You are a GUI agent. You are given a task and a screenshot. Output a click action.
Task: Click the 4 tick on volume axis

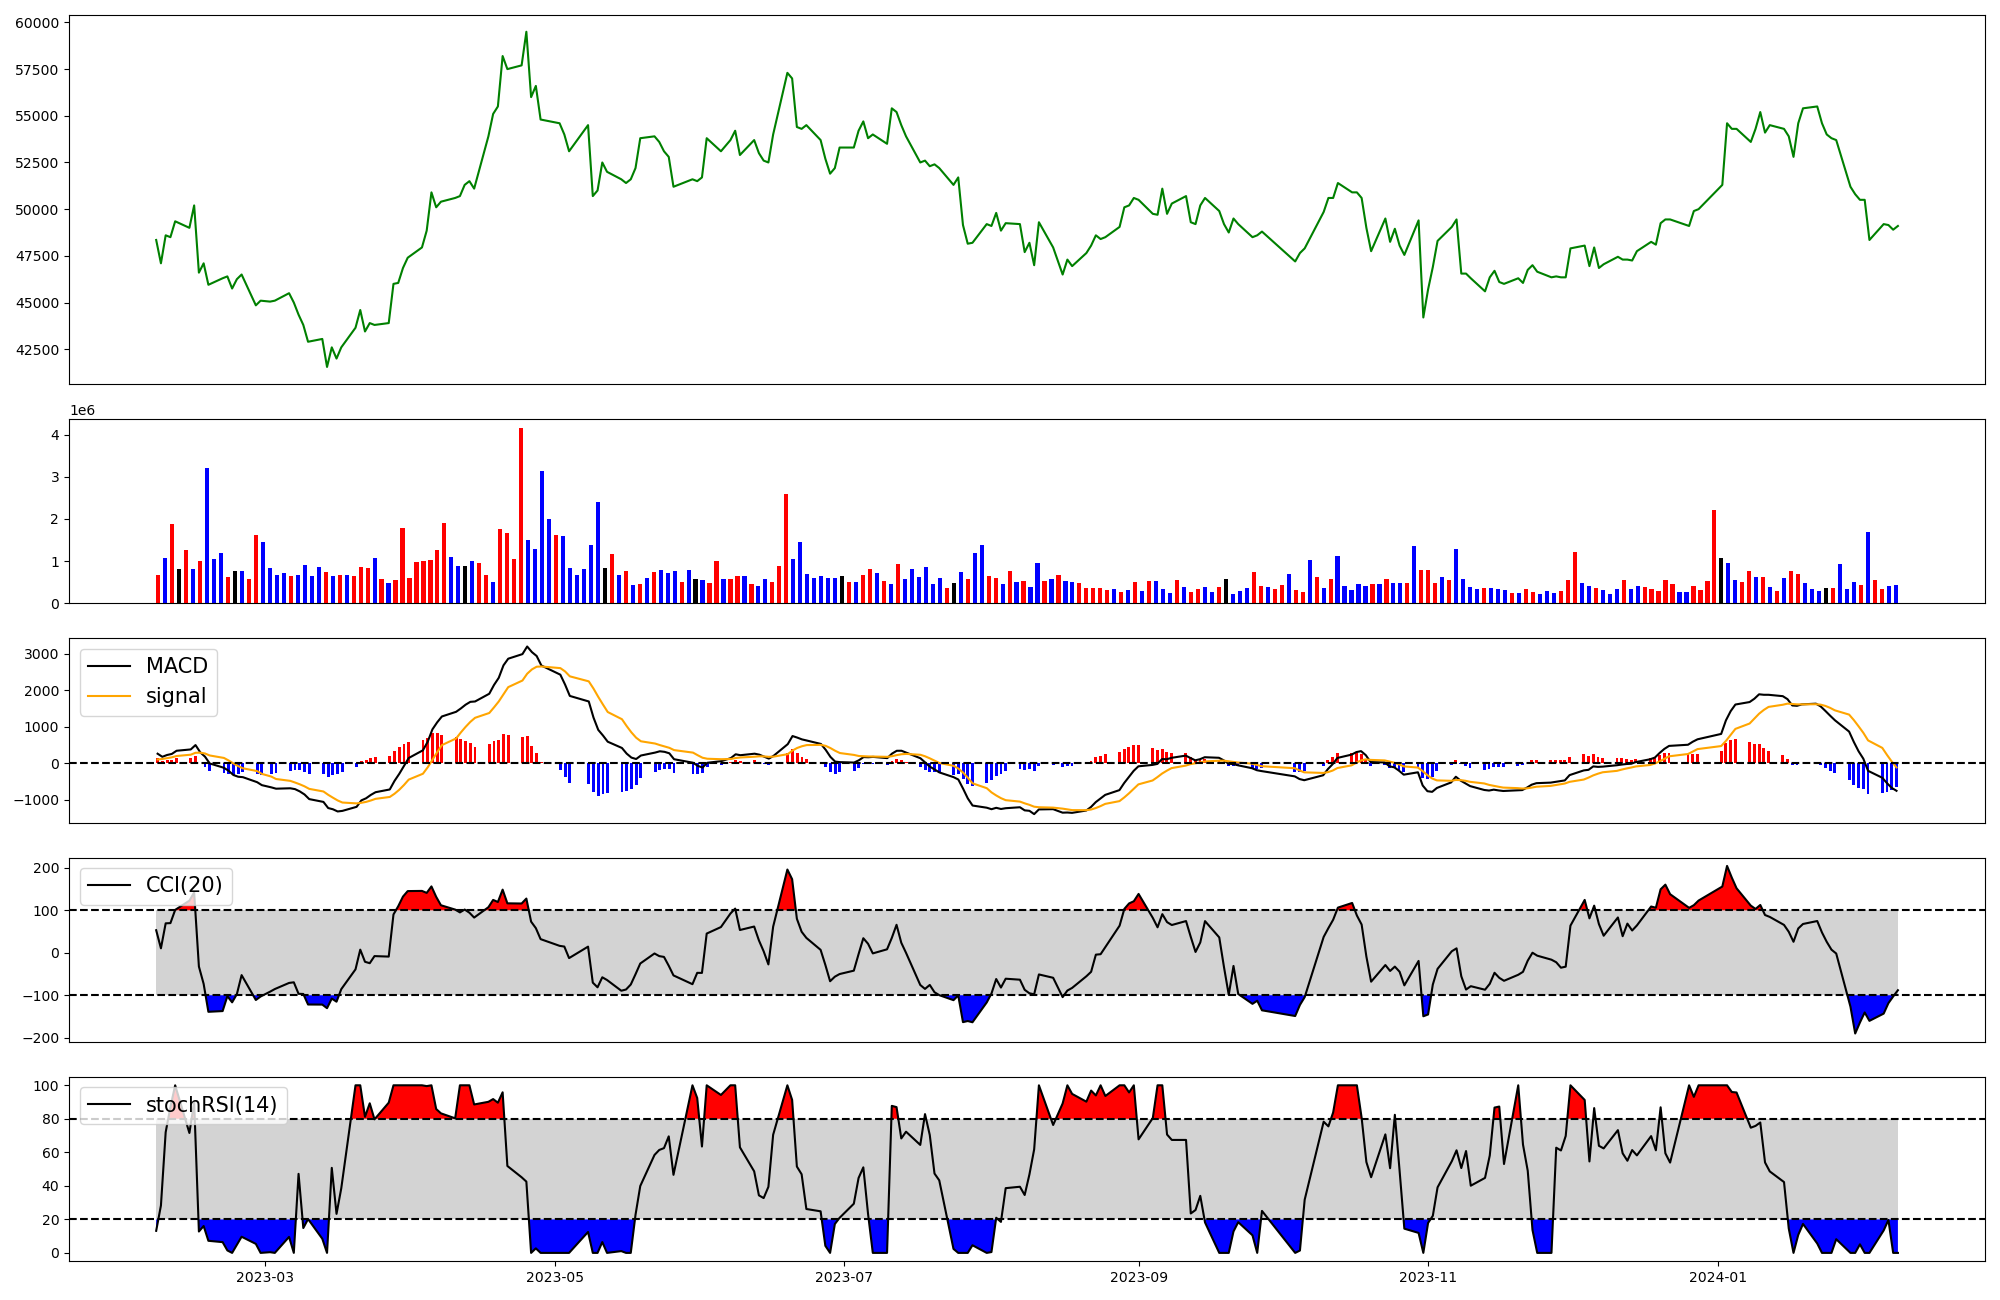click(x=55, y=435)
